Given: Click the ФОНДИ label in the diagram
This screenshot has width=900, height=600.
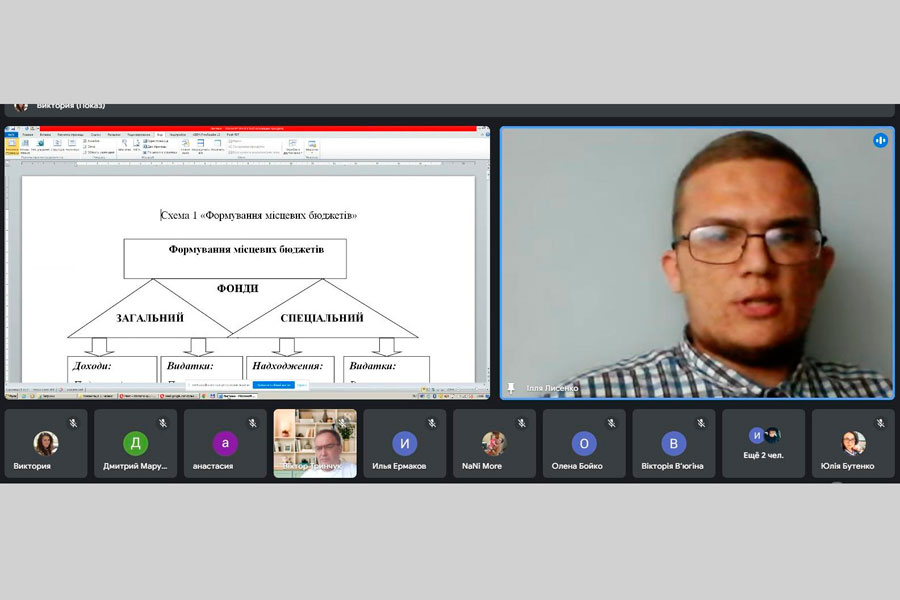Looking at the screenshot, I should (238, 288).
